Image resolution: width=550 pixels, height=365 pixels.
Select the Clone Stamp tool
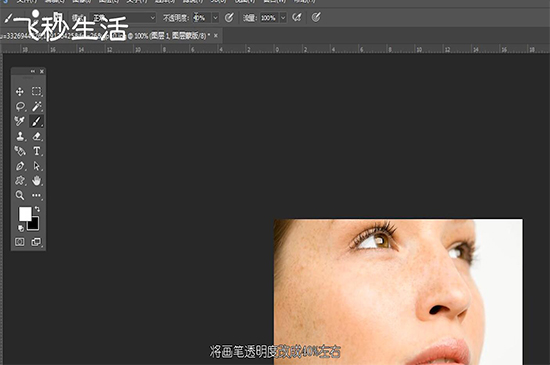click(x=20, y=136)
